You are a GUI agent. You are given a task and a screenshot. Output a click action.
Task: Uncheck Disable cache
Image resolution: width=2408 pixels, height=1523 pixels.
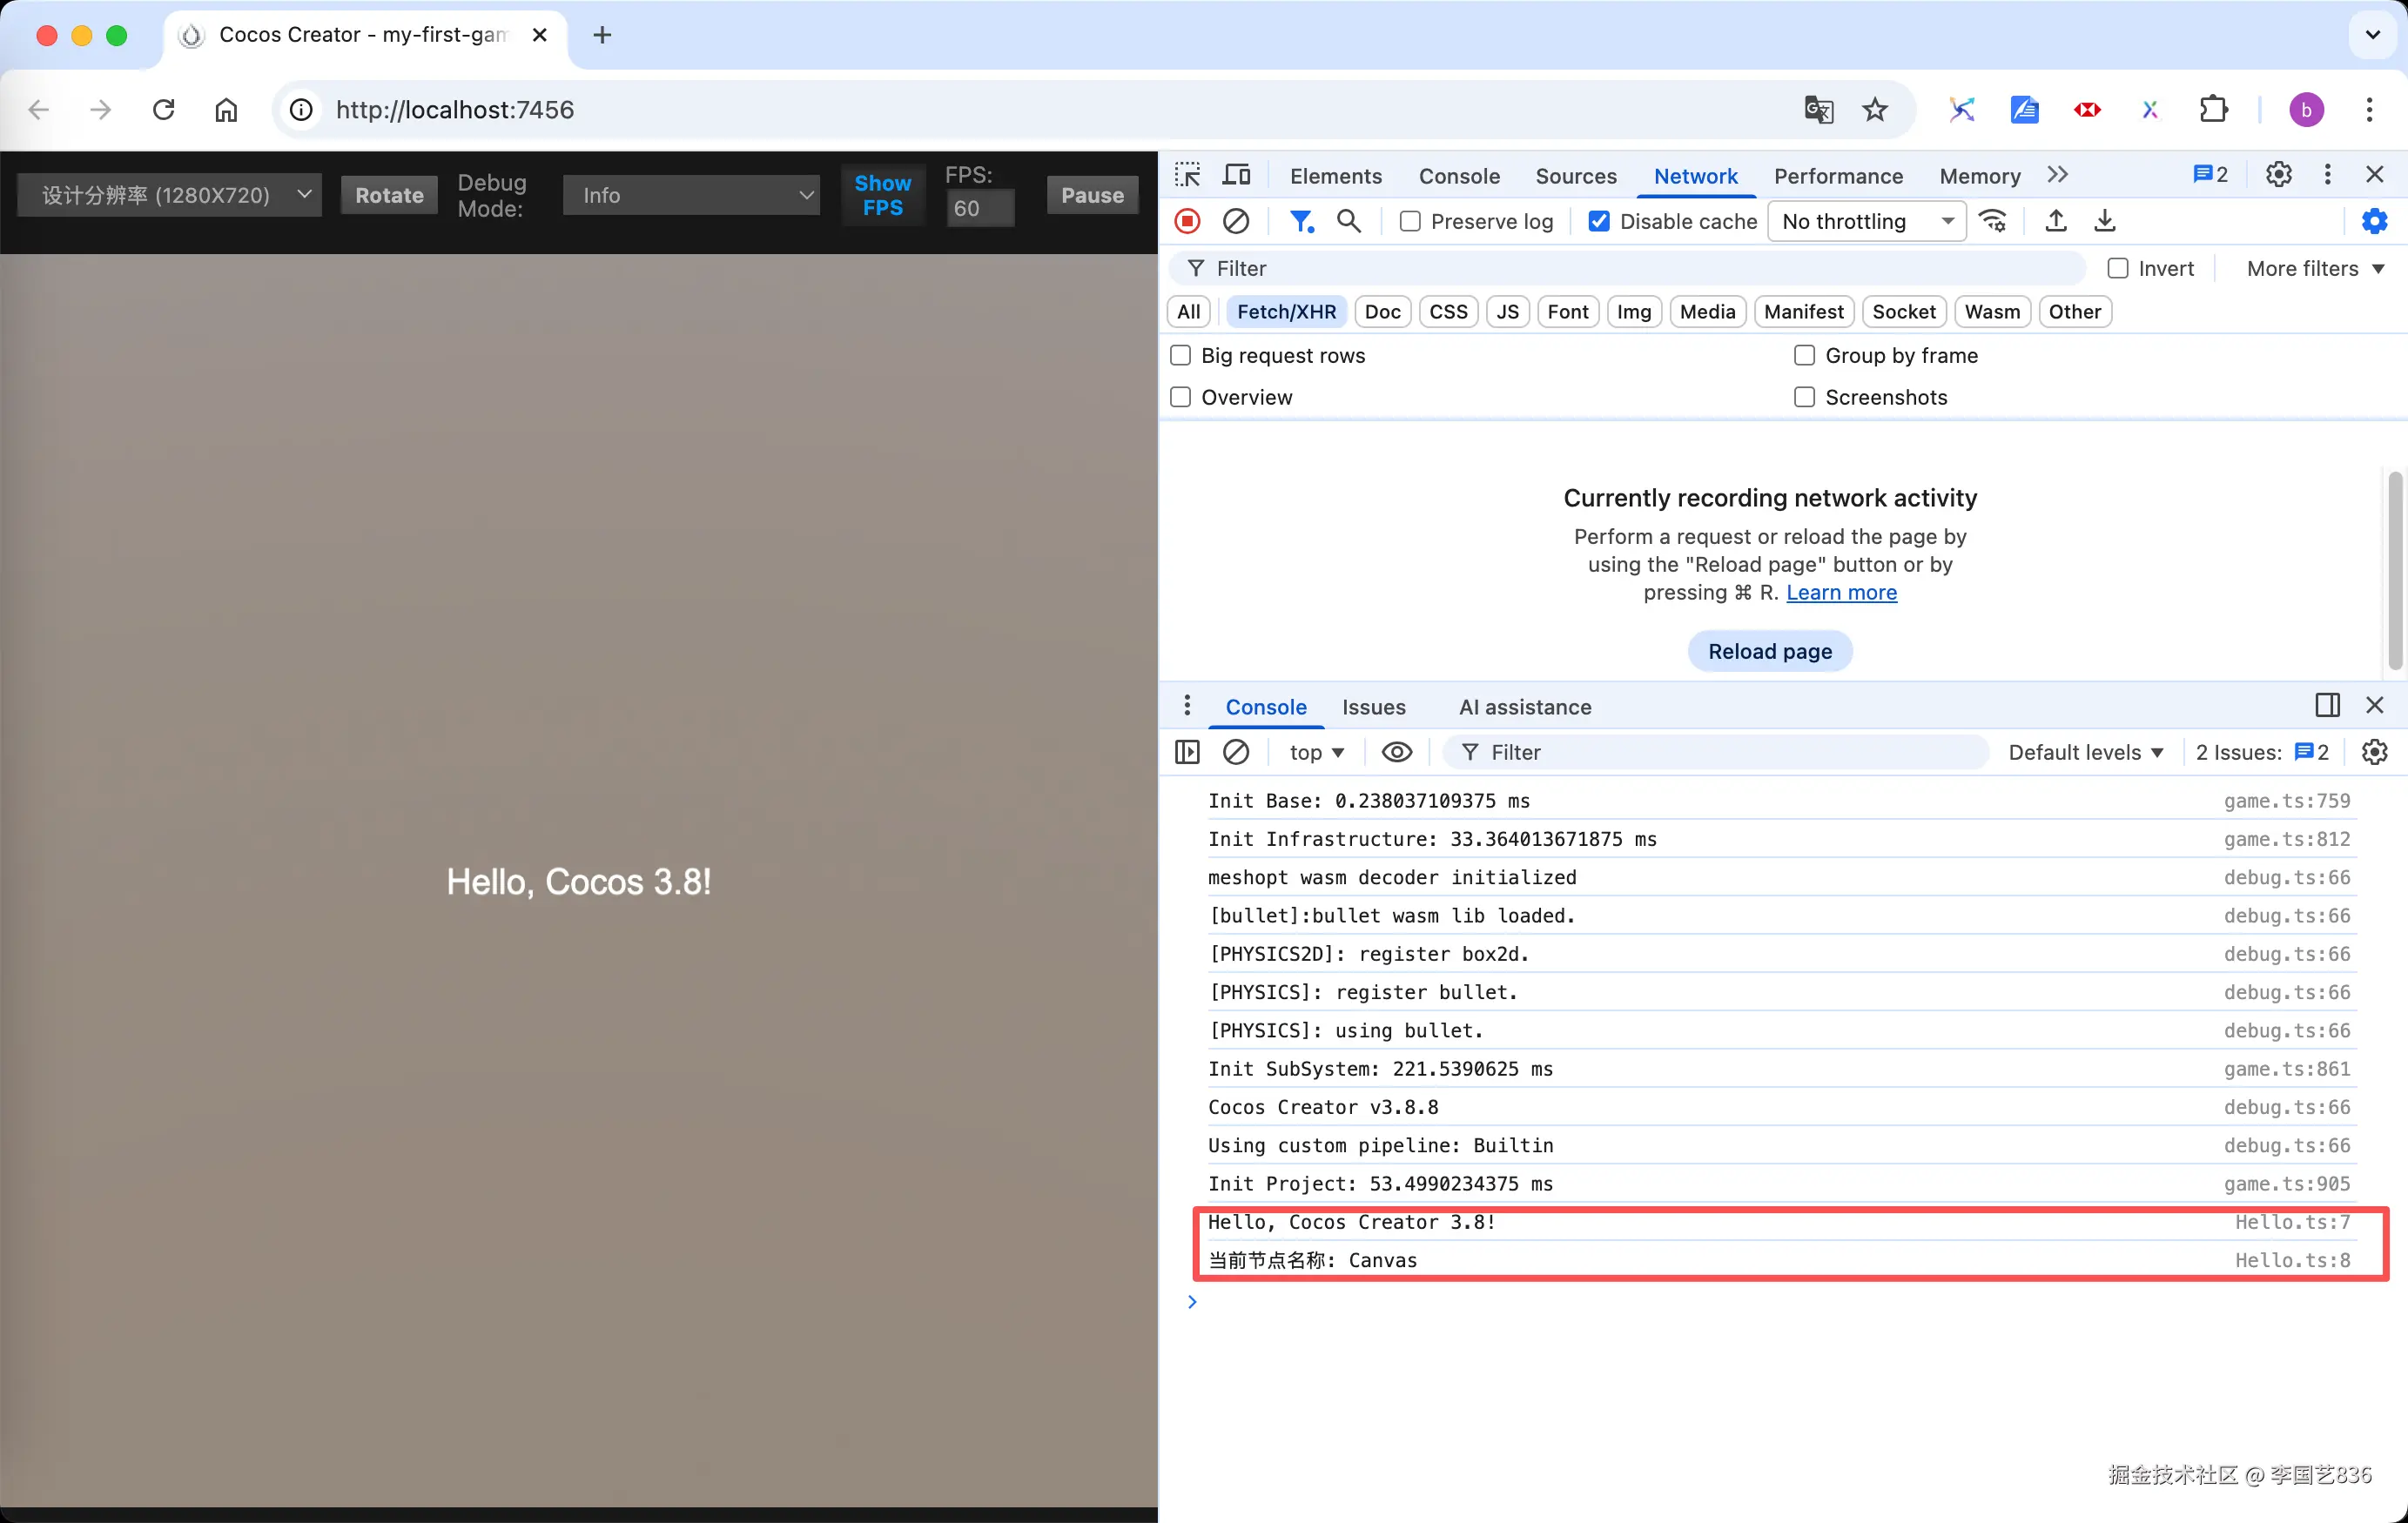(x=1599, y=221)
